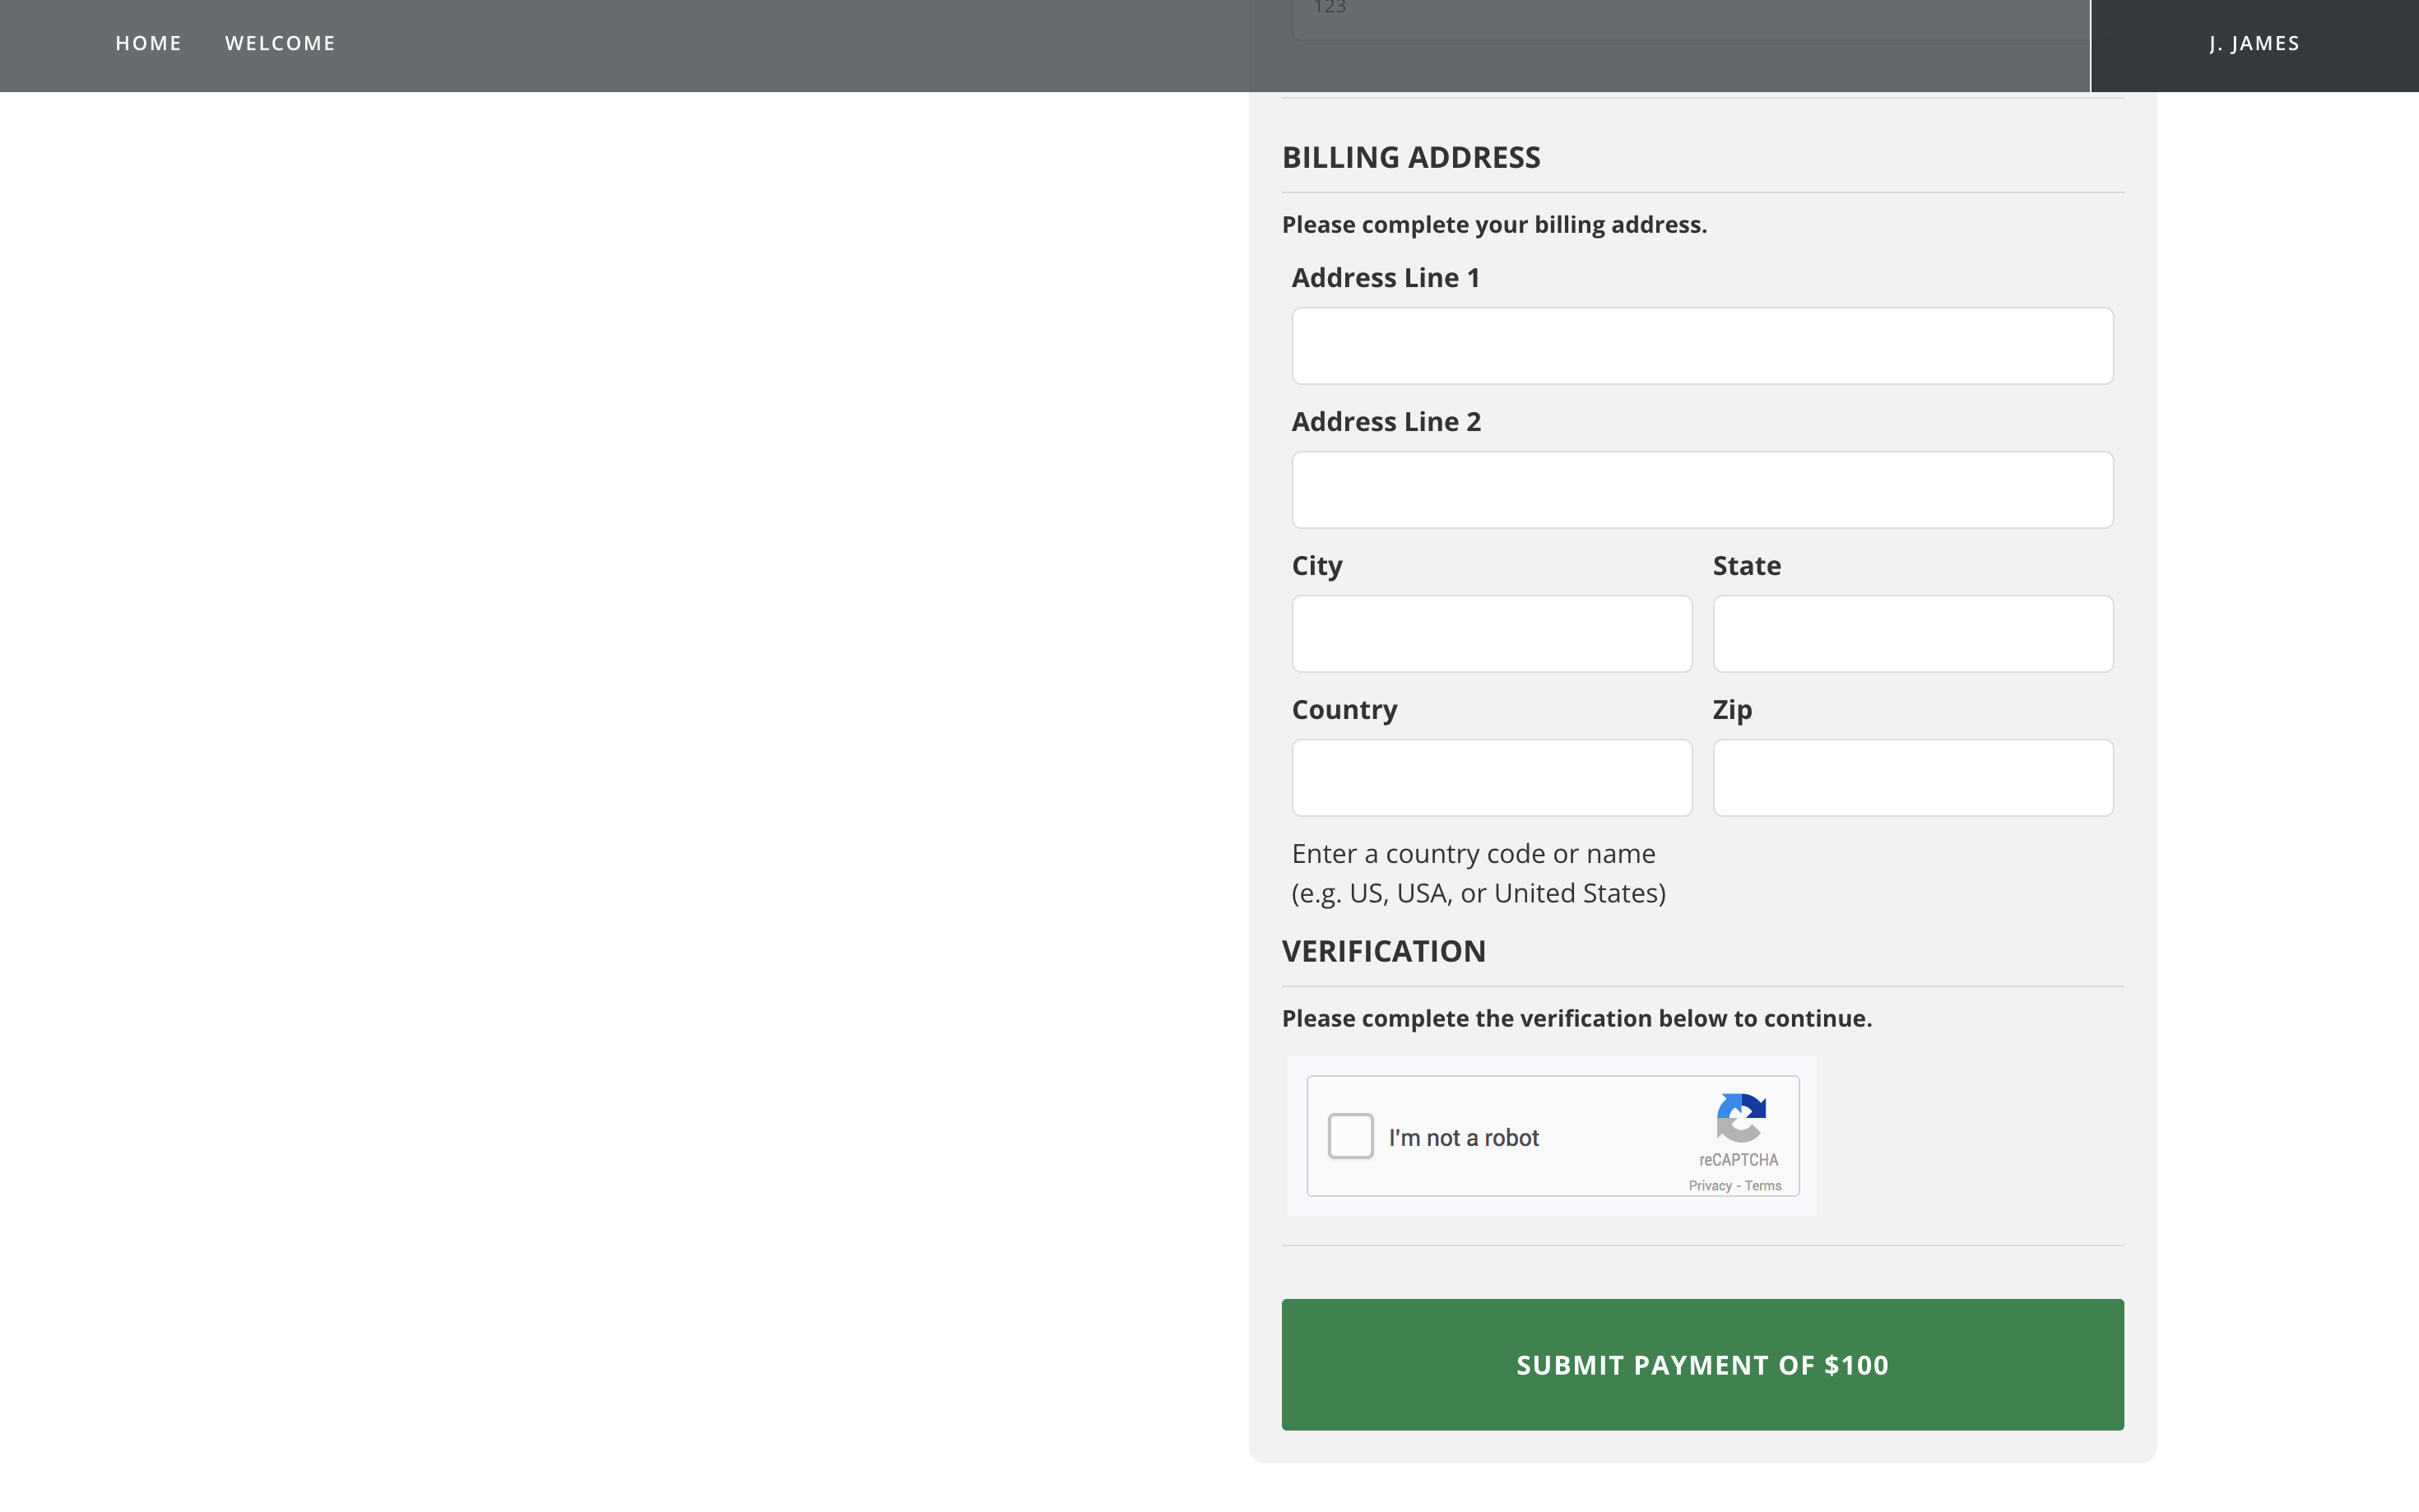The width and height of the screenshot is (2419, 1512).
Task: Check the I'm not a robot box
Action: [1350, 1136]
